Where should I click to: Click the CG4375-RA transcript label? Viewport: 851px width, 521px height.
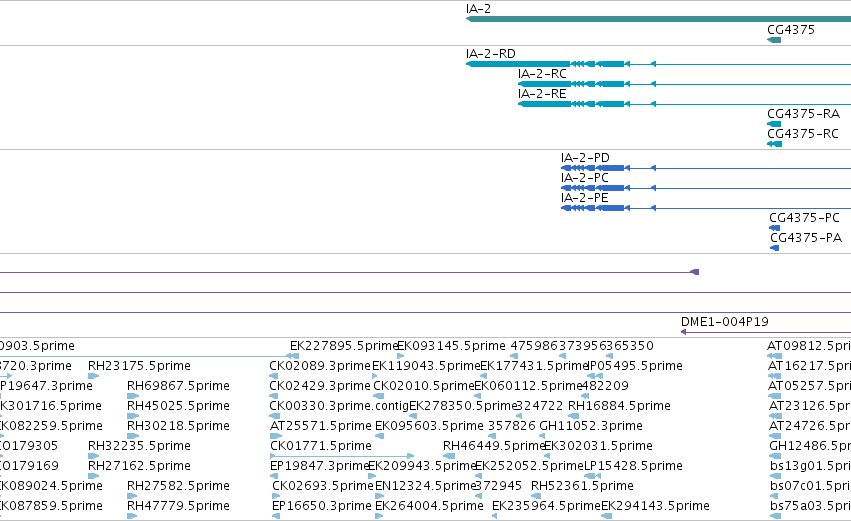pyautogui.click(x=803, y=114)
